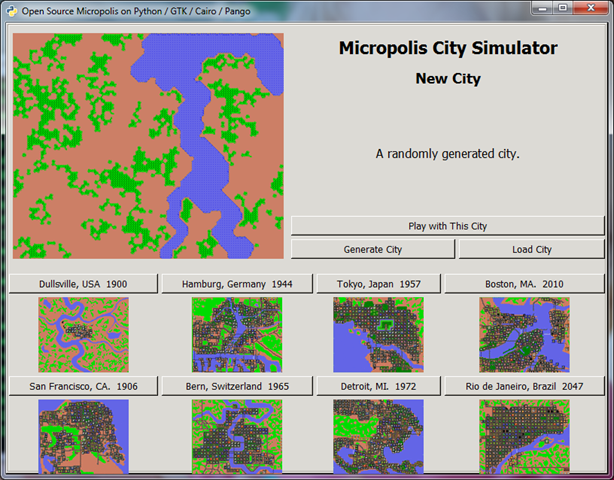Choose the Rio de Janeiro, Brazil 2047 button
614x480 pixels.
pyautogui.click(x=524, y=386)
